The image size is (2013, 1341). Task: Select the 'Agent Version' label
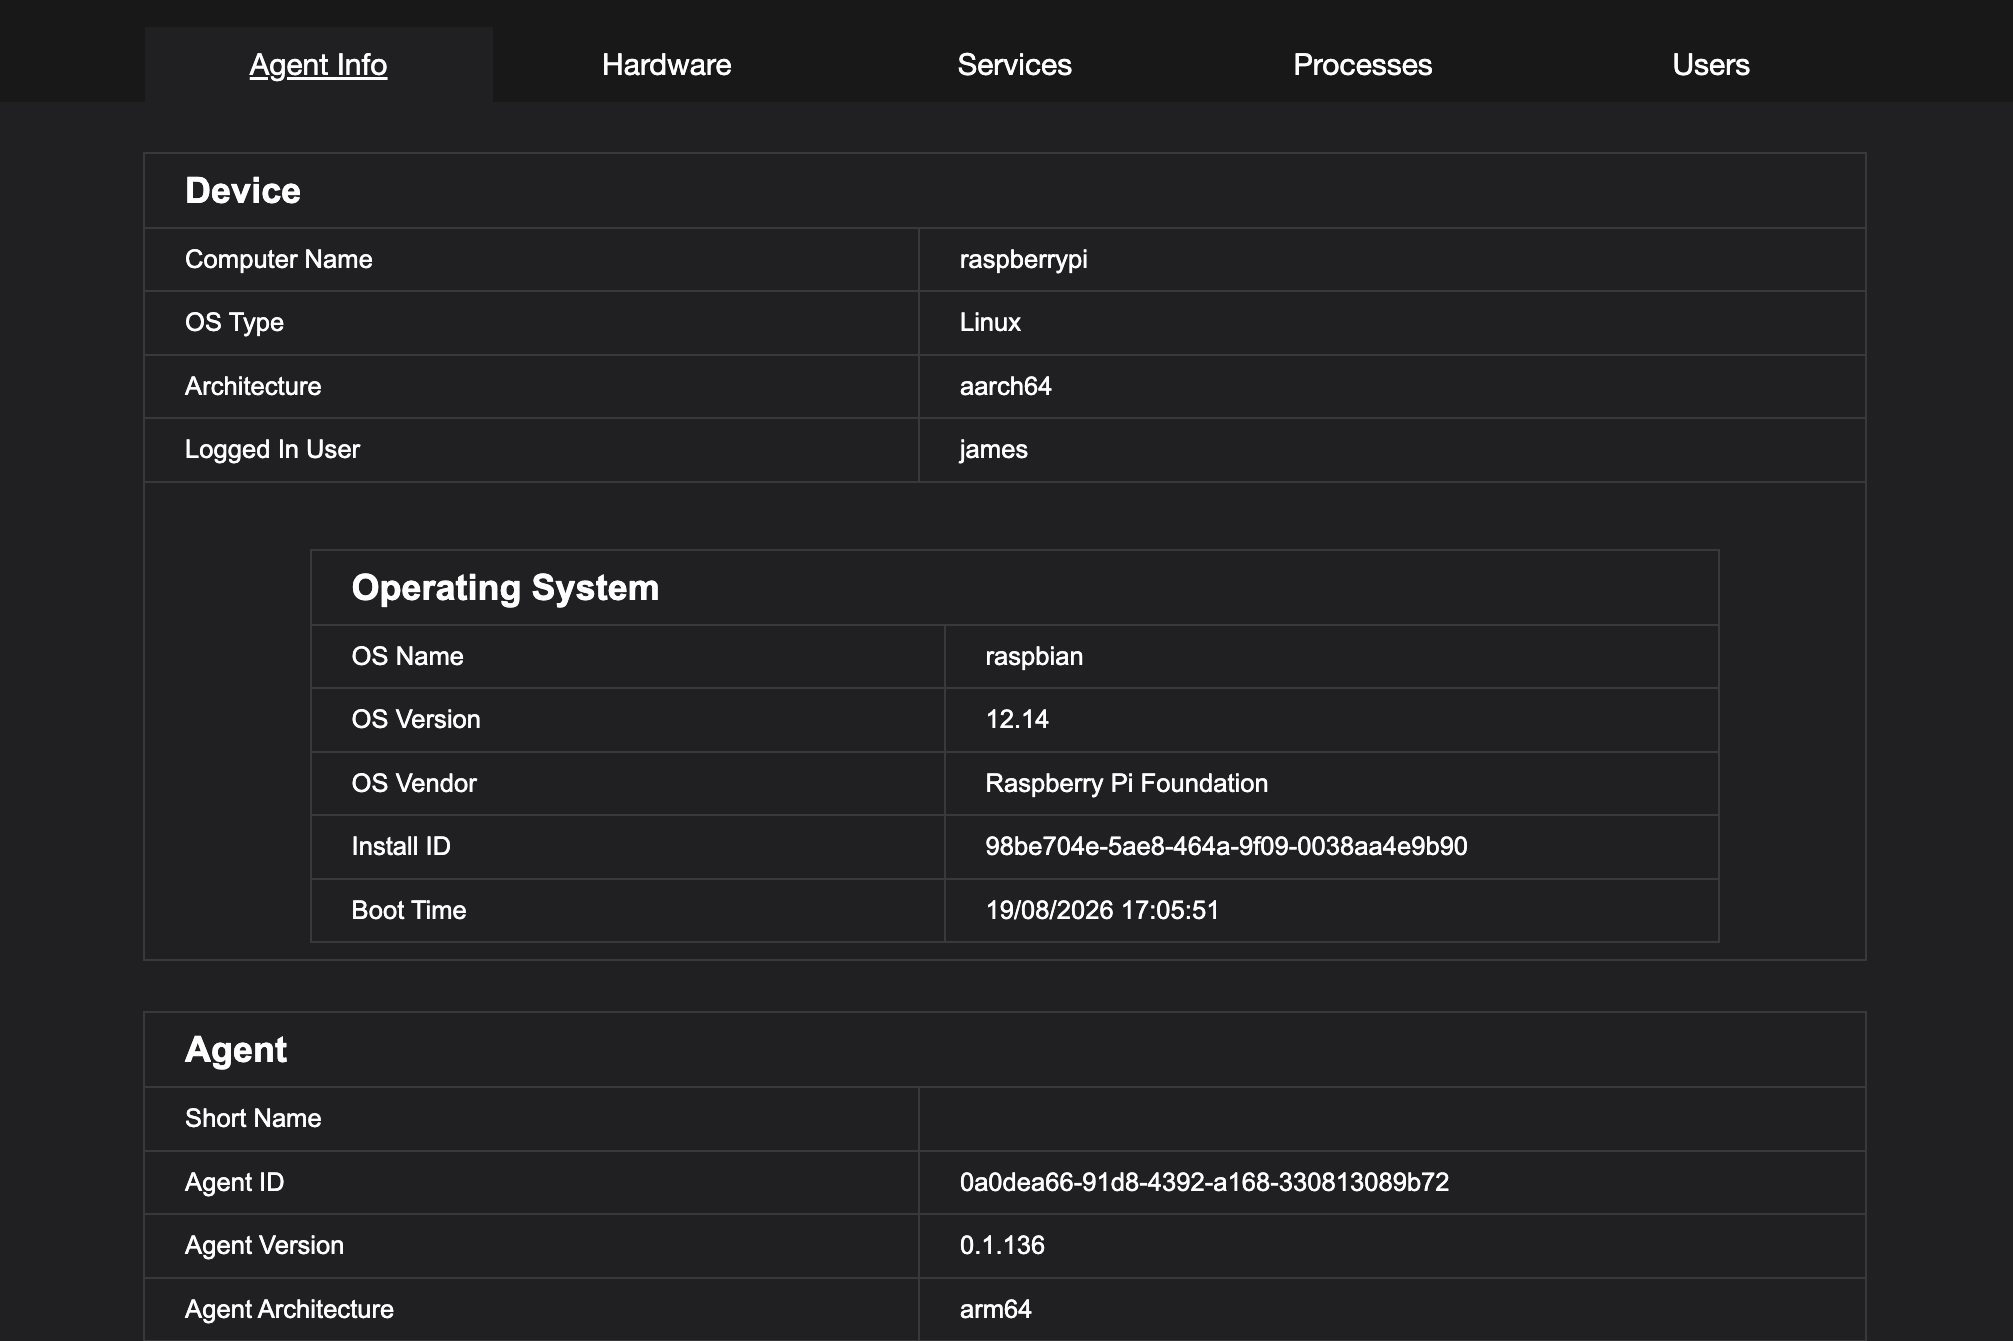(264, 1245)
